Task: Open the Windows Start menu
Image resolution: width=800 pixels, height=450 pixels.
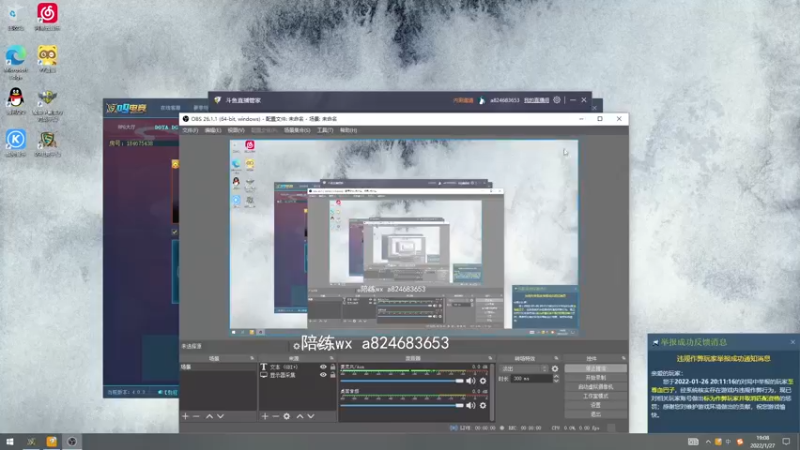Action: tap(10, 442)
